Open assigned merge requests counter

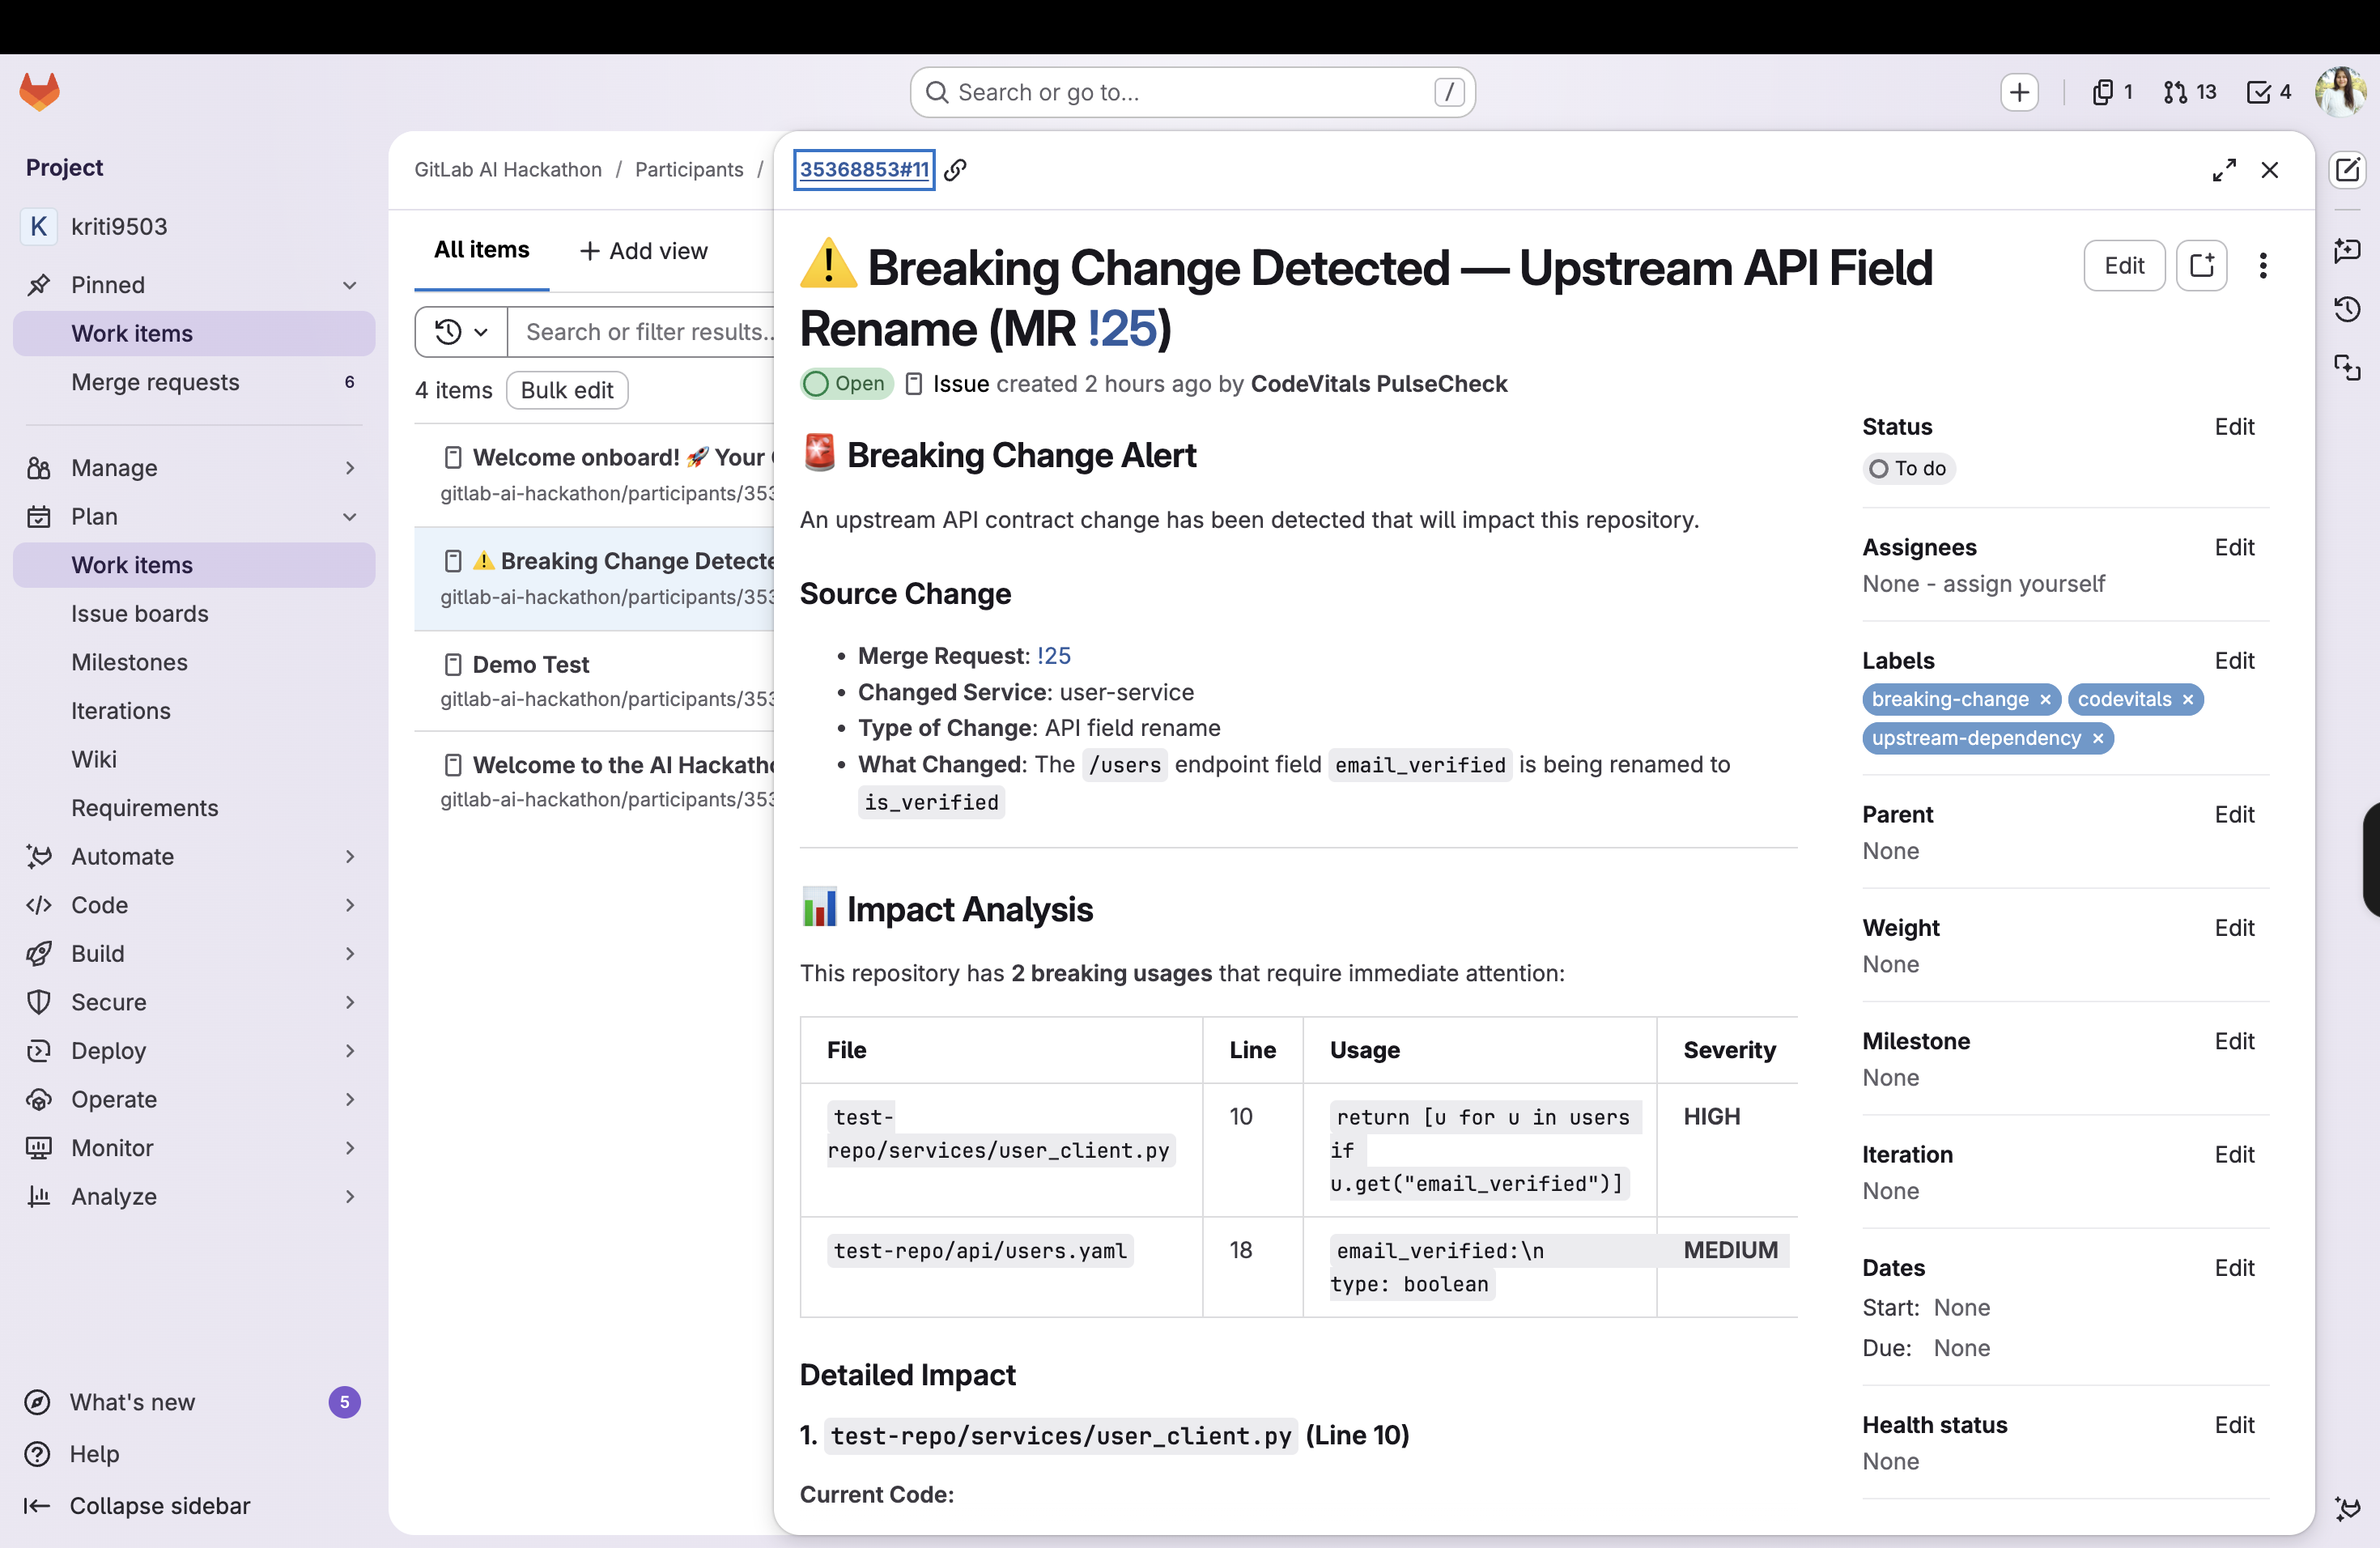pos(2189,92)
